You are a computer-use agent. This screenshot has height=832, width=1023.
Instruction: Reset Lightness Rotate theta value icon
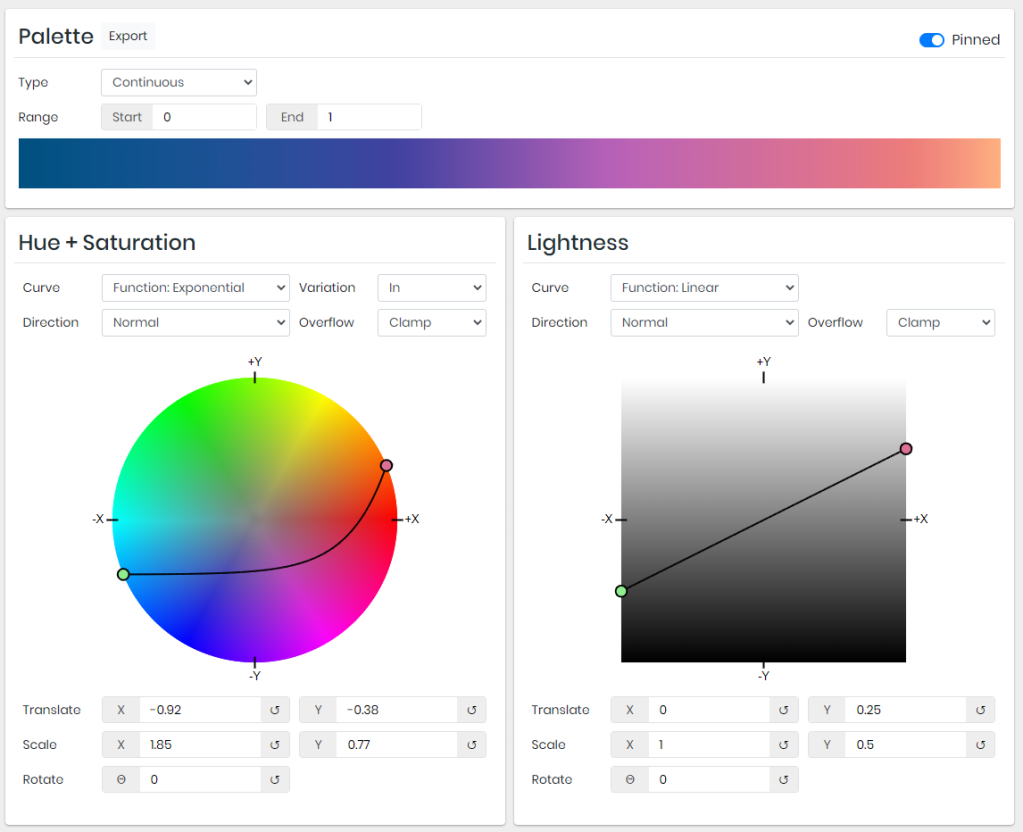coord(784,780)
